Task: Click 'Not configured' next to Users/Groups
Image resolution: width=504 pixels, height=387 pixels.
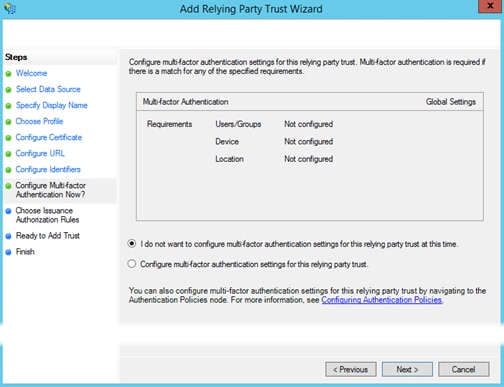Action: [x=308, y=124]
